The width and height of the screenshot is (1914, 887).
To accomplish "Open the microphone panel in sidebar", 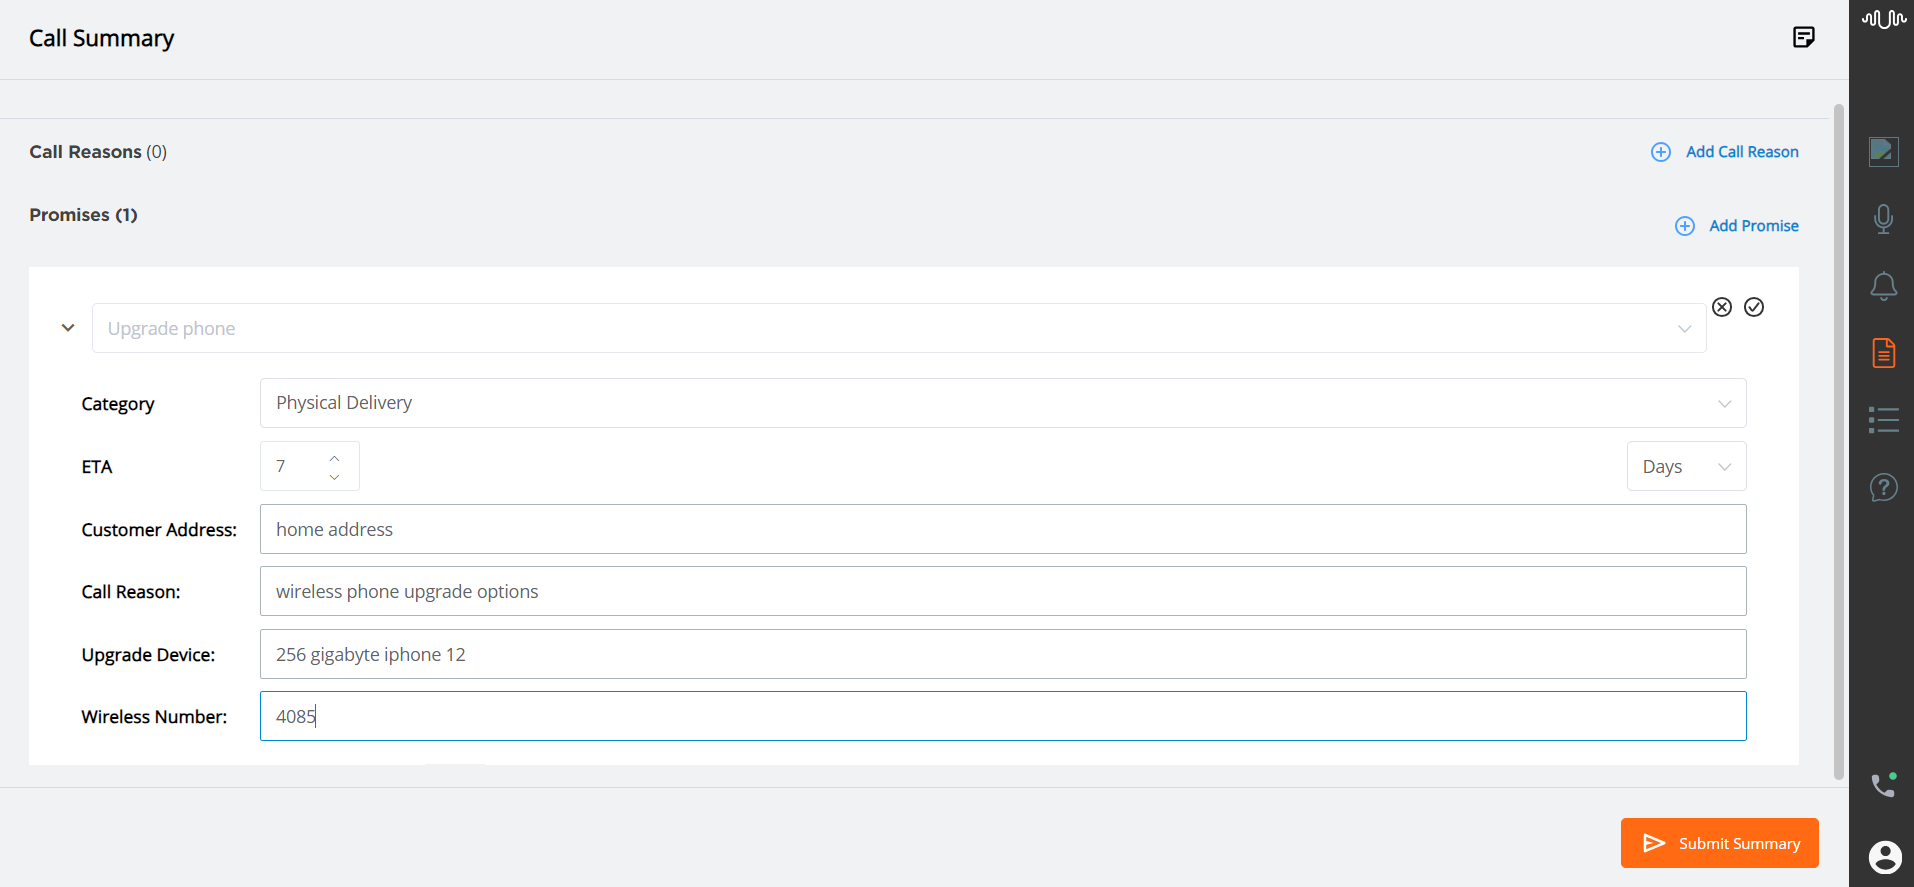I will point(1883,218).
